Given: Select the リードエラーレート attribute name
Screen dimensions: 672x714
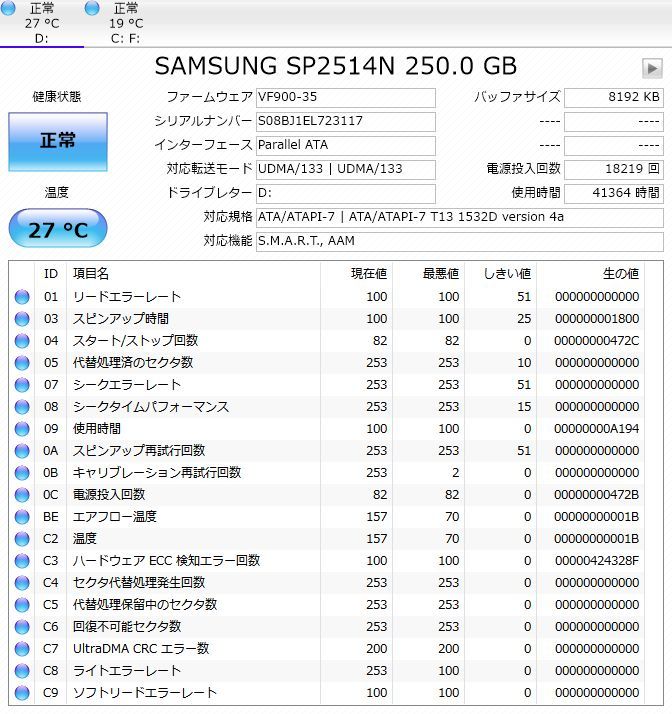Looking at the screenshot, I should pyautogui.click(x=127, y=297).
